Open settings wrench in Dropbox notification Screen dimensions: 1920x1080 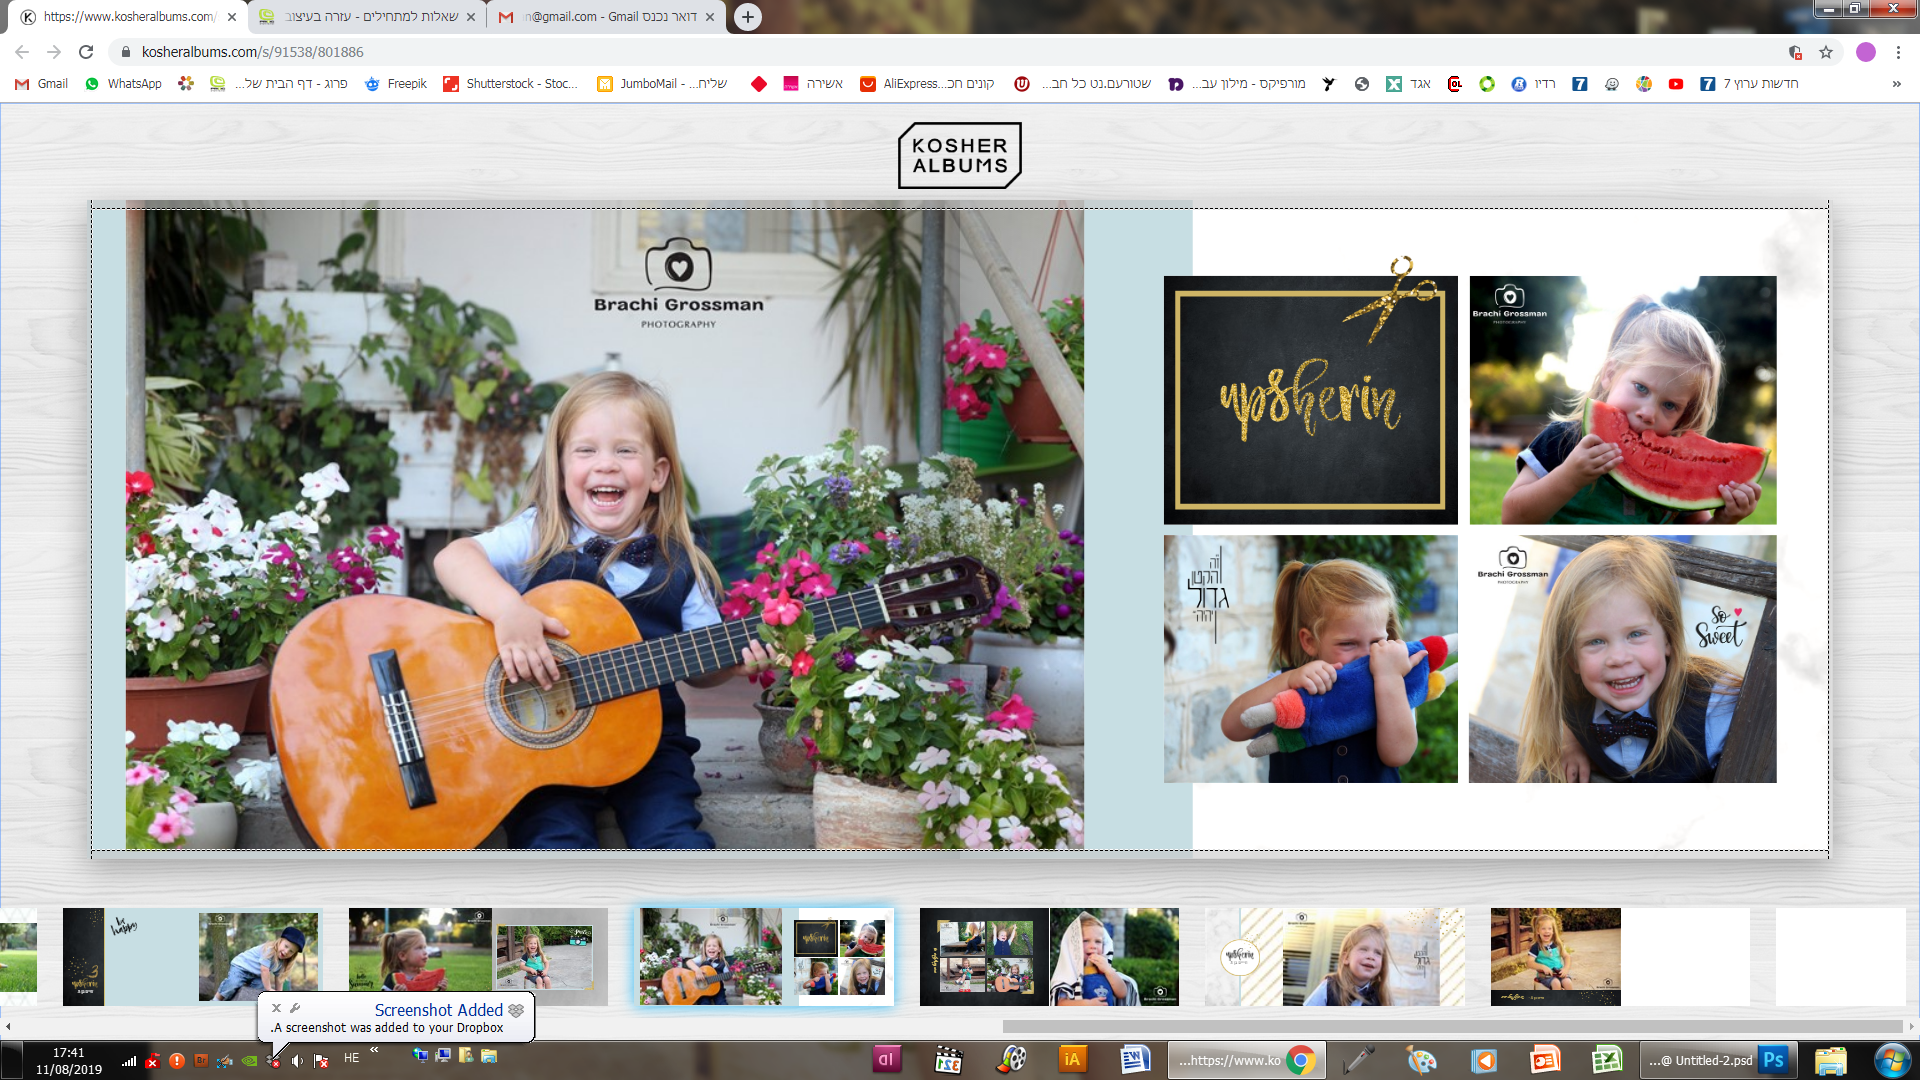tap(295, 1008)
